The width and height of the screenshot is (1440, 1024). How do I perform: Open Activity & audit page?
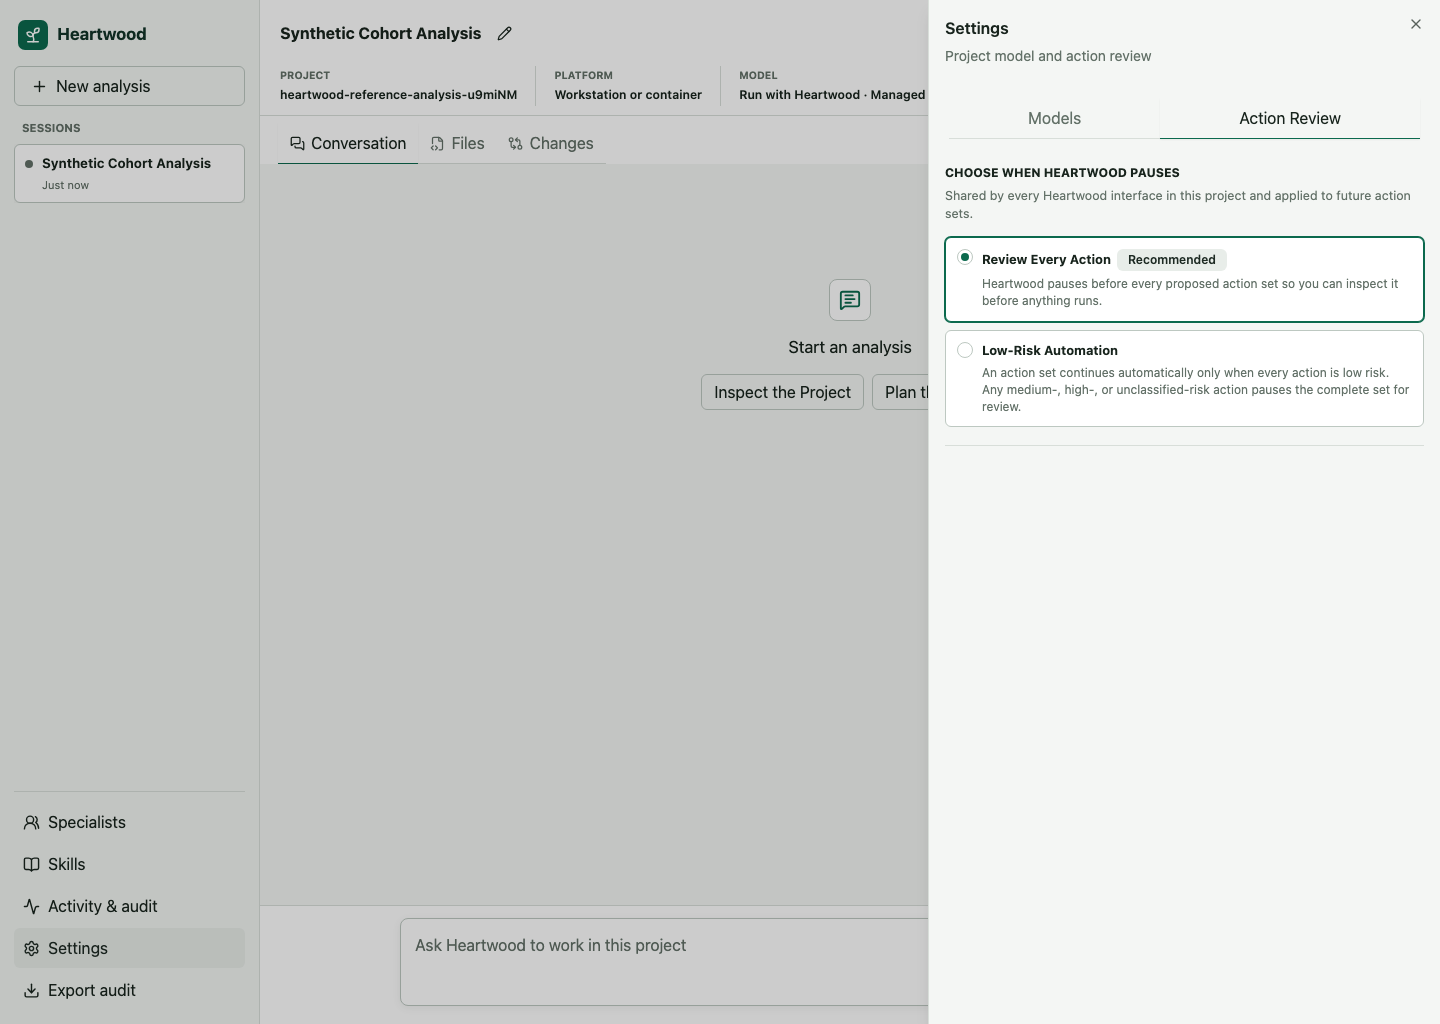coord(129,906)
